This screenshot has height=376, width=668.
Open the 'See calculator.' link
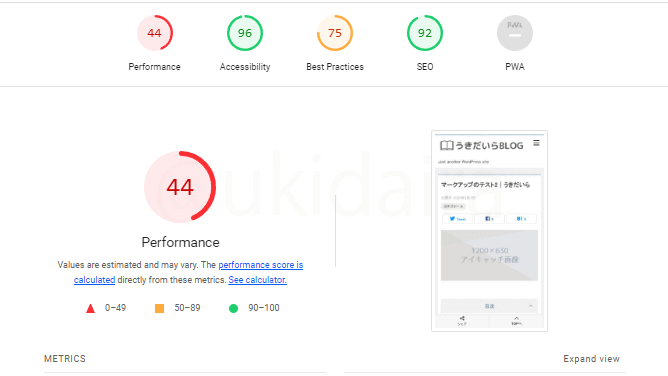coord(257,280)
